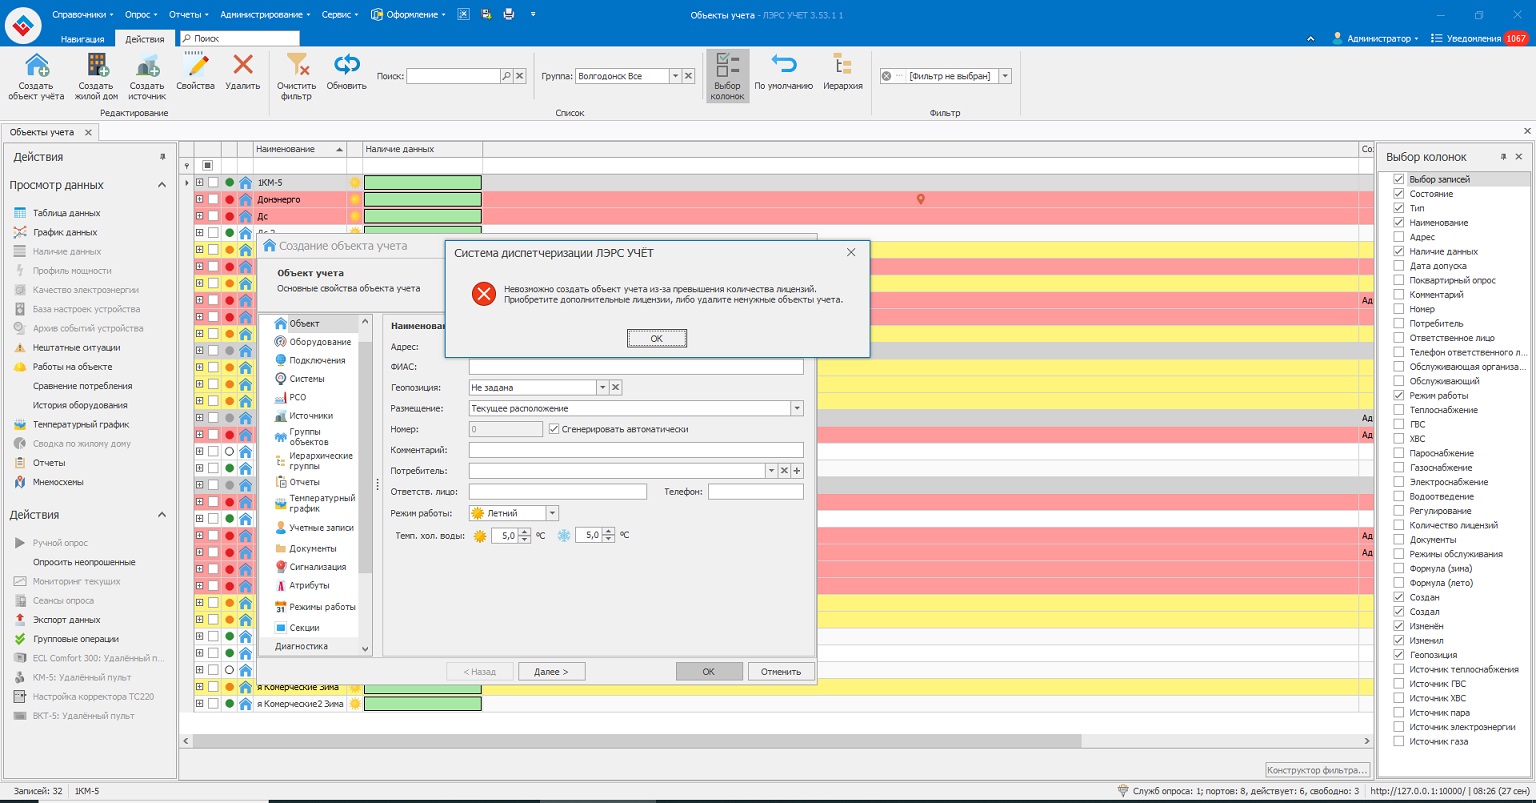
Task: Open the Фильтр не выбран dropdown
Action: pyautogui.click(x=1005, y=76)
